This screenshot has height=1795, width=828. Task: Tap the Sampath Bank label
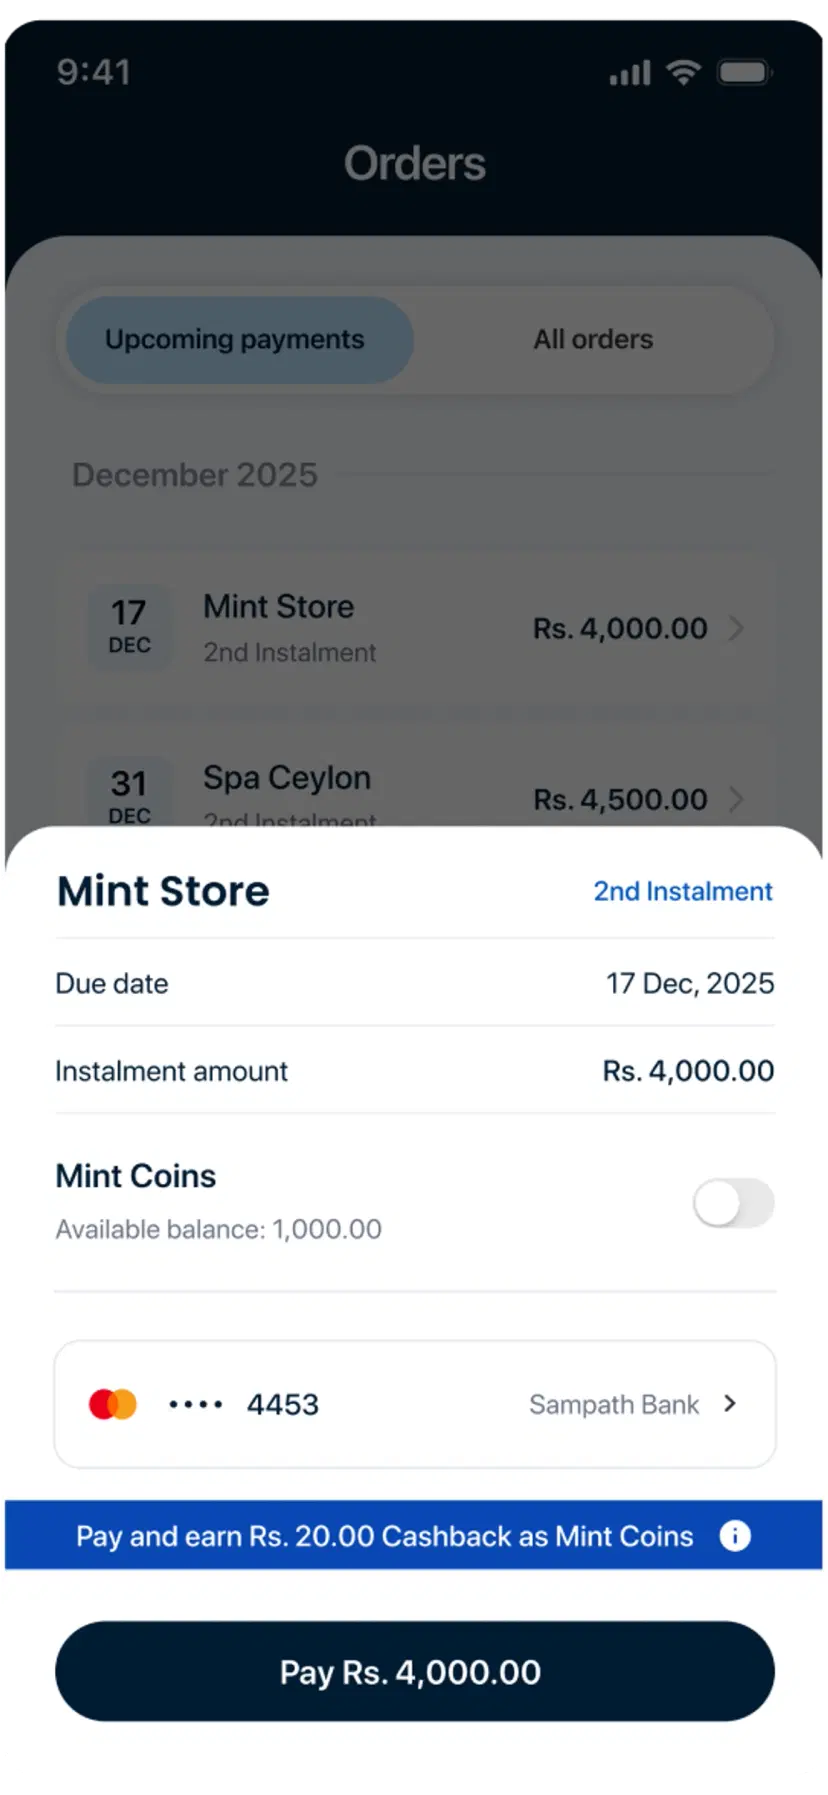(x=614, y=1405)
